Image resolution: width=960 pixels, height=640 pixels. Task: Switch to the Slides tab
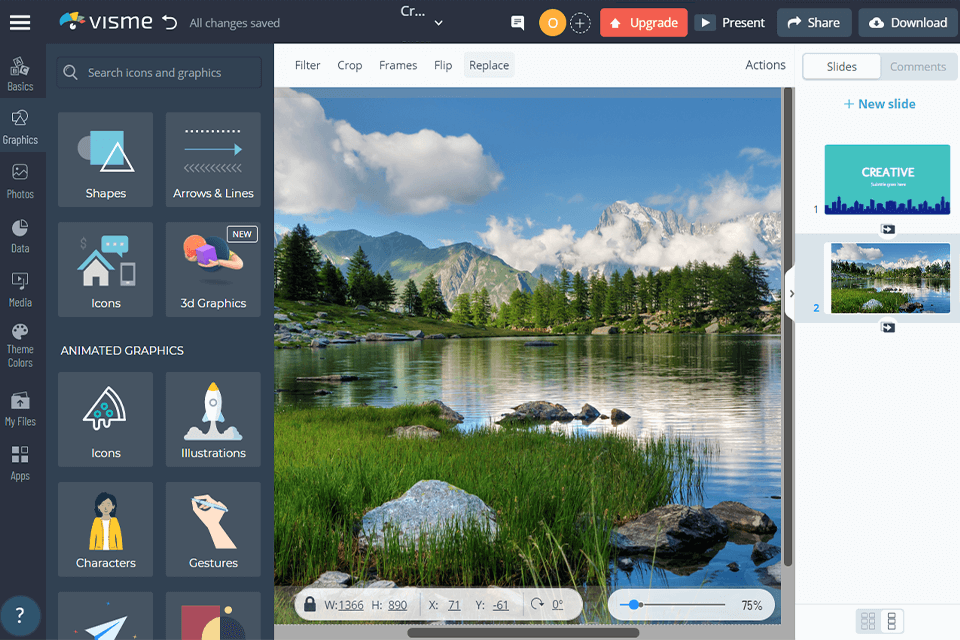841,67
